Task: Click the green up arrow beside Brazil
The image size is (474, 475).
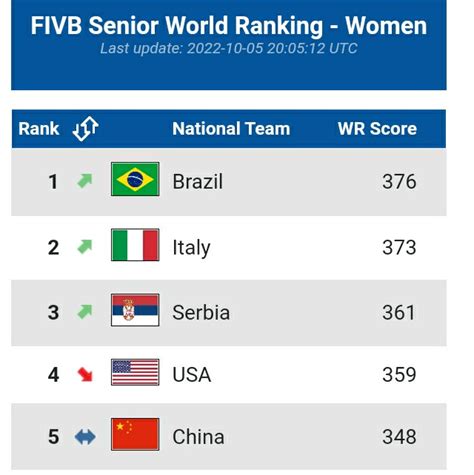Action: pos(85,181)
